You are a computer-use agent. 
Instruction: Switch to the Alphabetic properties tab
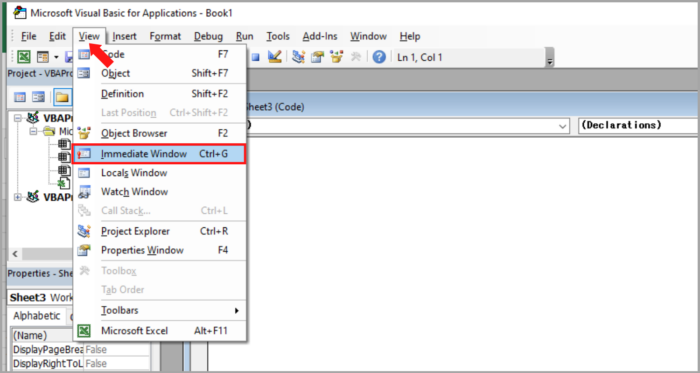(x=37, y=316)
